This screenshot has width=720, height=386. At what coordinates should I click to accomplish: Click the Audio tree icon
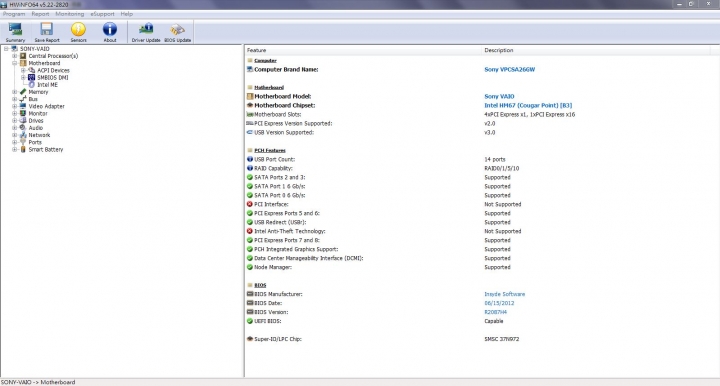coord(23,128)
